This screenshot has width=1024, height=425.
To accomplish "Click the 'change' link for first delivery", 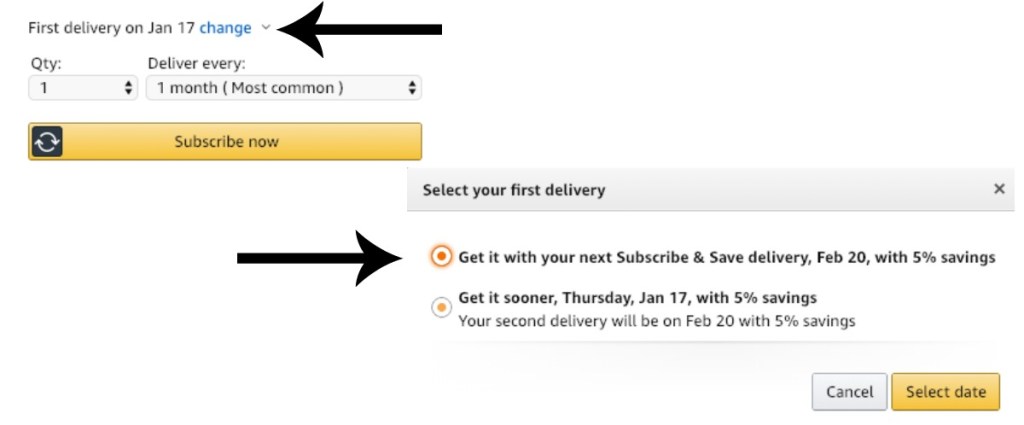I will pyautogui.click(x=225, y=28).
